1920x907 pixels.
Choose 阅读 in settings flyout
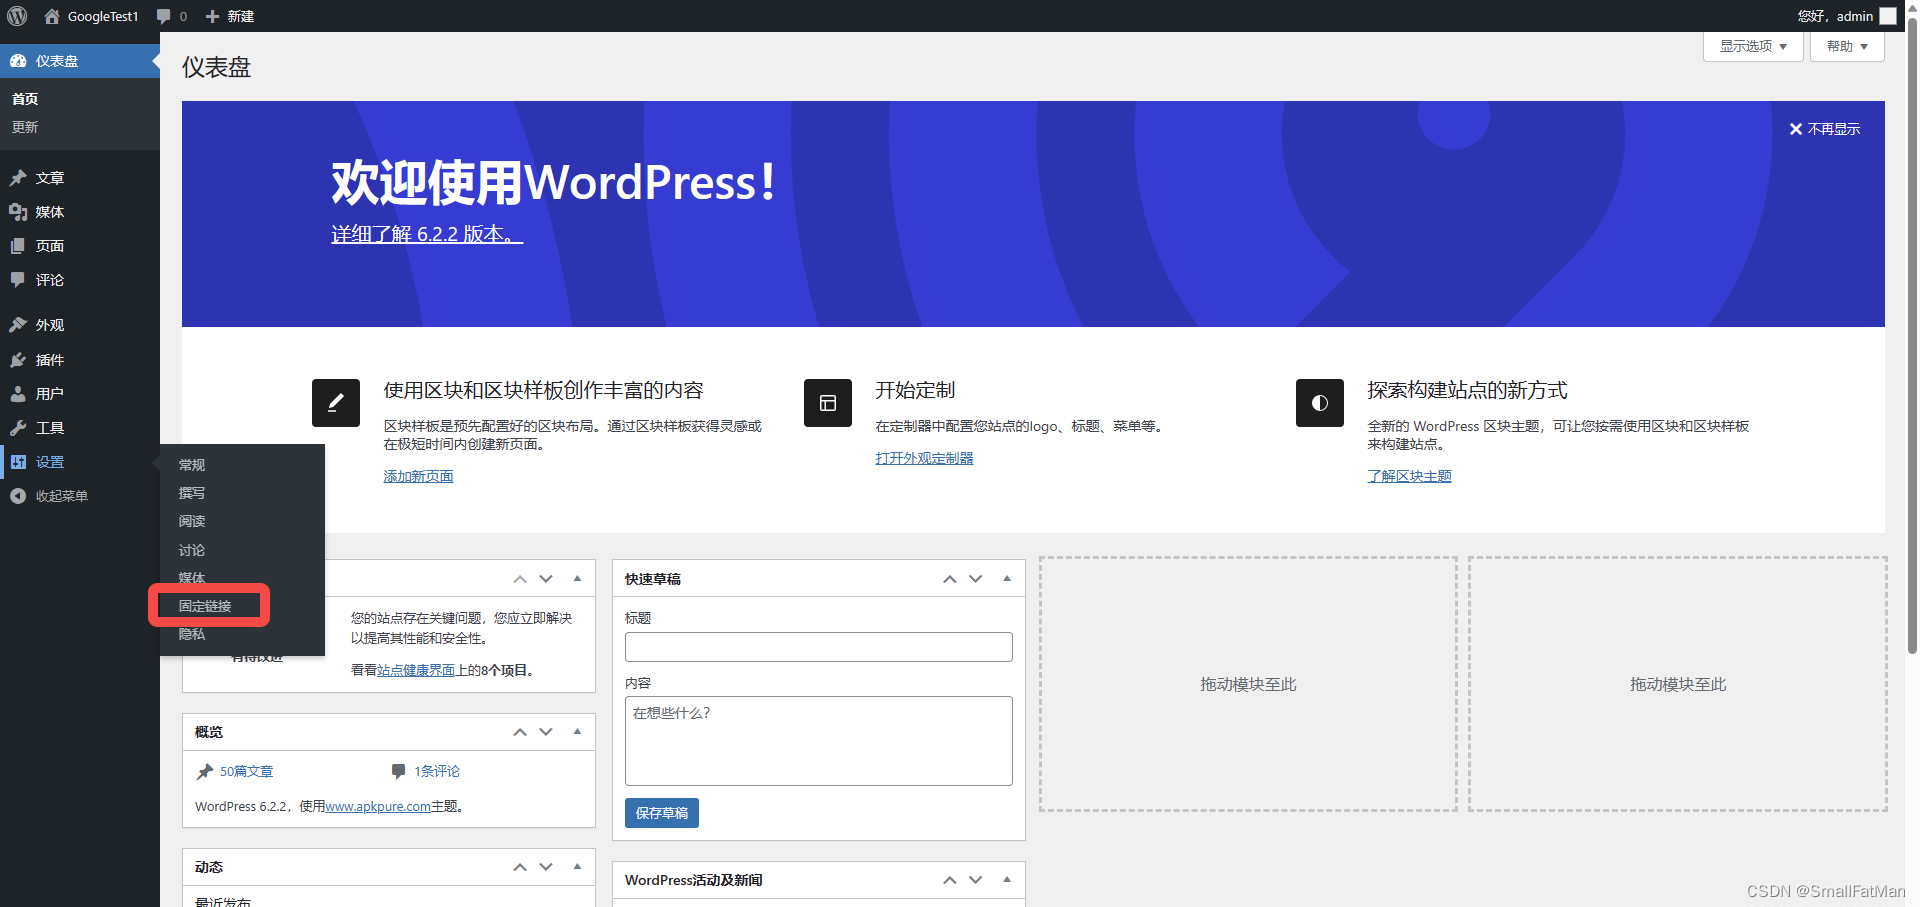tap(192, 521)
